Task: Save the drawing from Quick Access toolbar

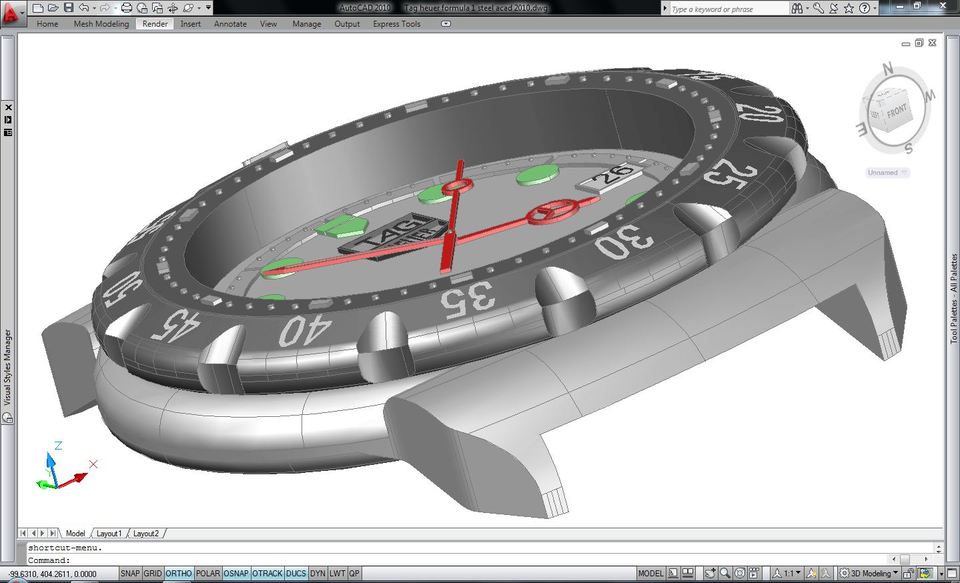Action: [x=68, y=8]
